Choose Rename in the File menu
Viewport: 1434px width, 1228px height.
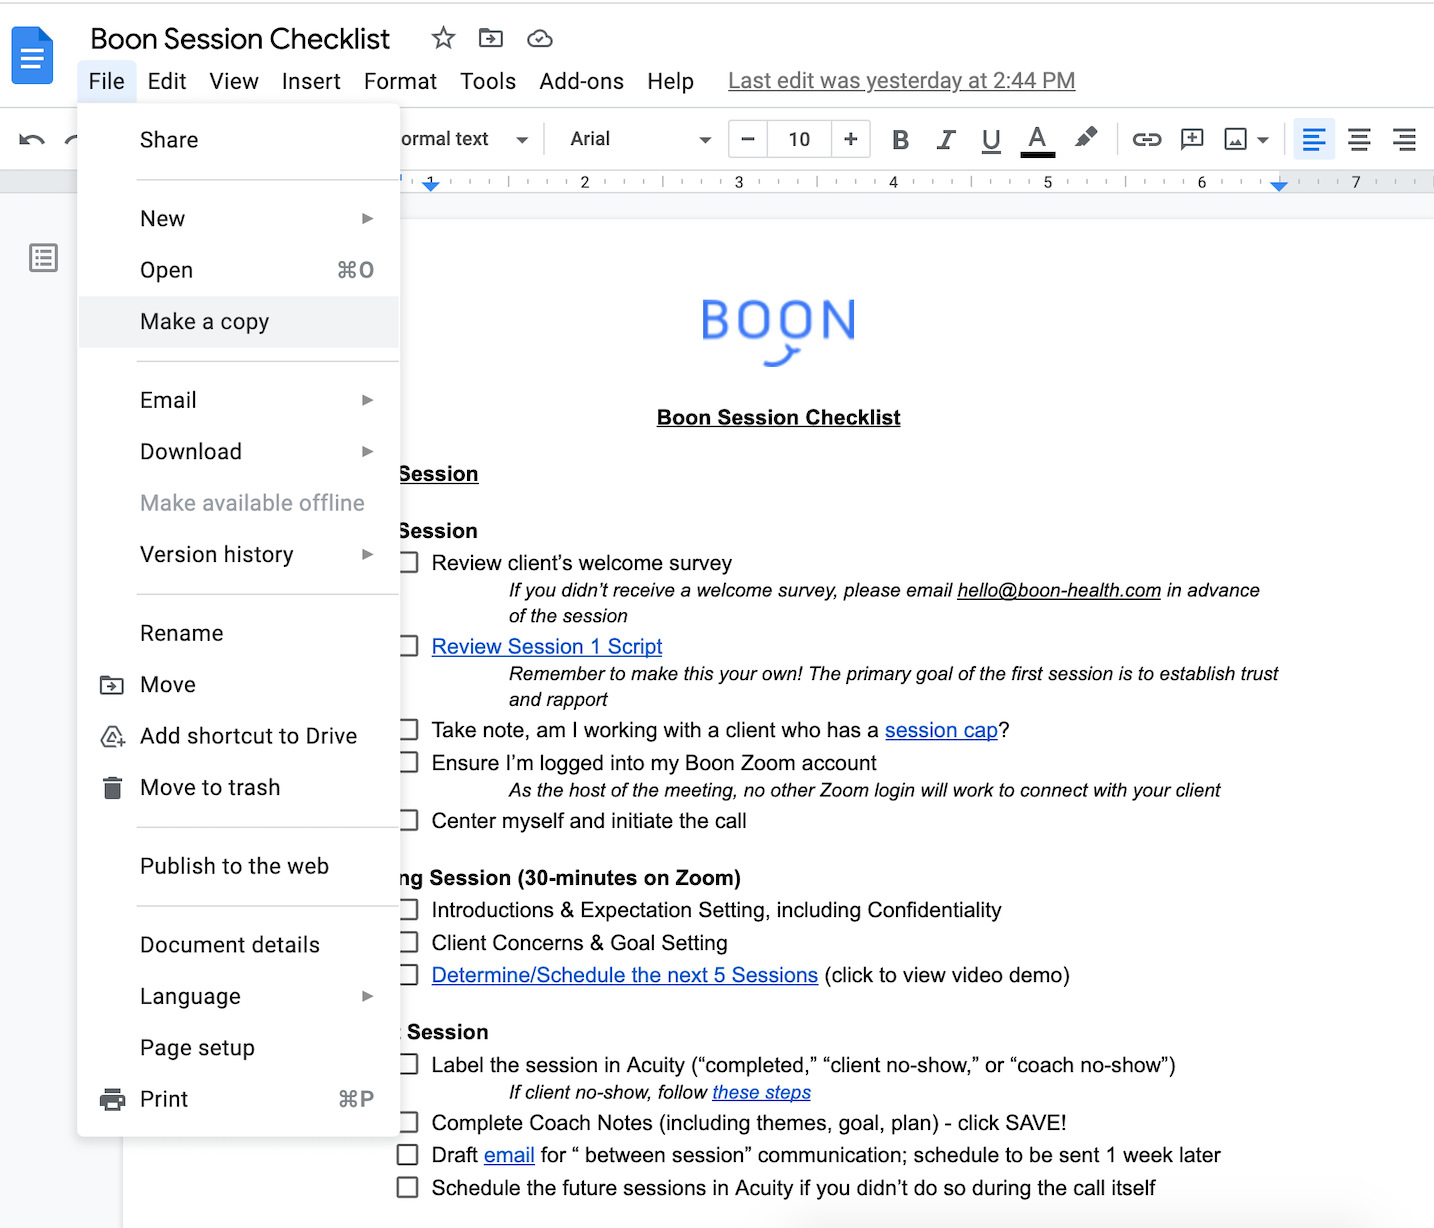tap(238, 634)
